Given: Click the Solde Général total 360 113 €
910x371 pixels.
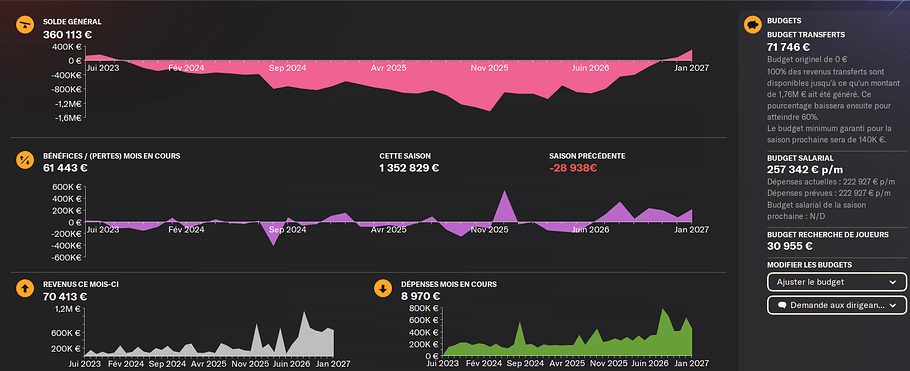Looking at the screenshot, I should (67, 34).
